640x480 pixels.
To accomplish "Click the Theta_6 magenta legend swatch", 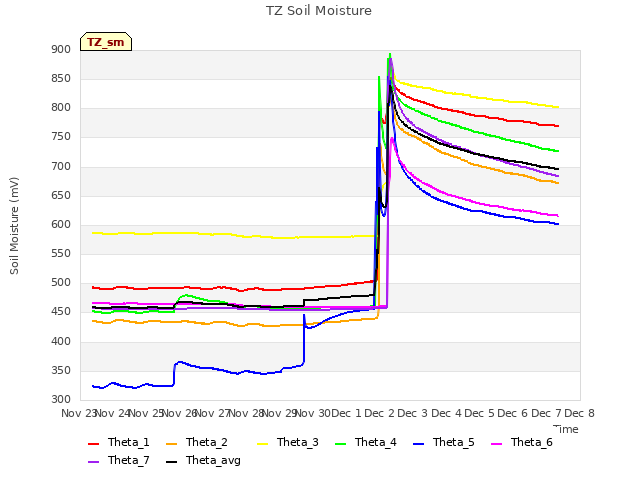I will (x=496, y=443).
